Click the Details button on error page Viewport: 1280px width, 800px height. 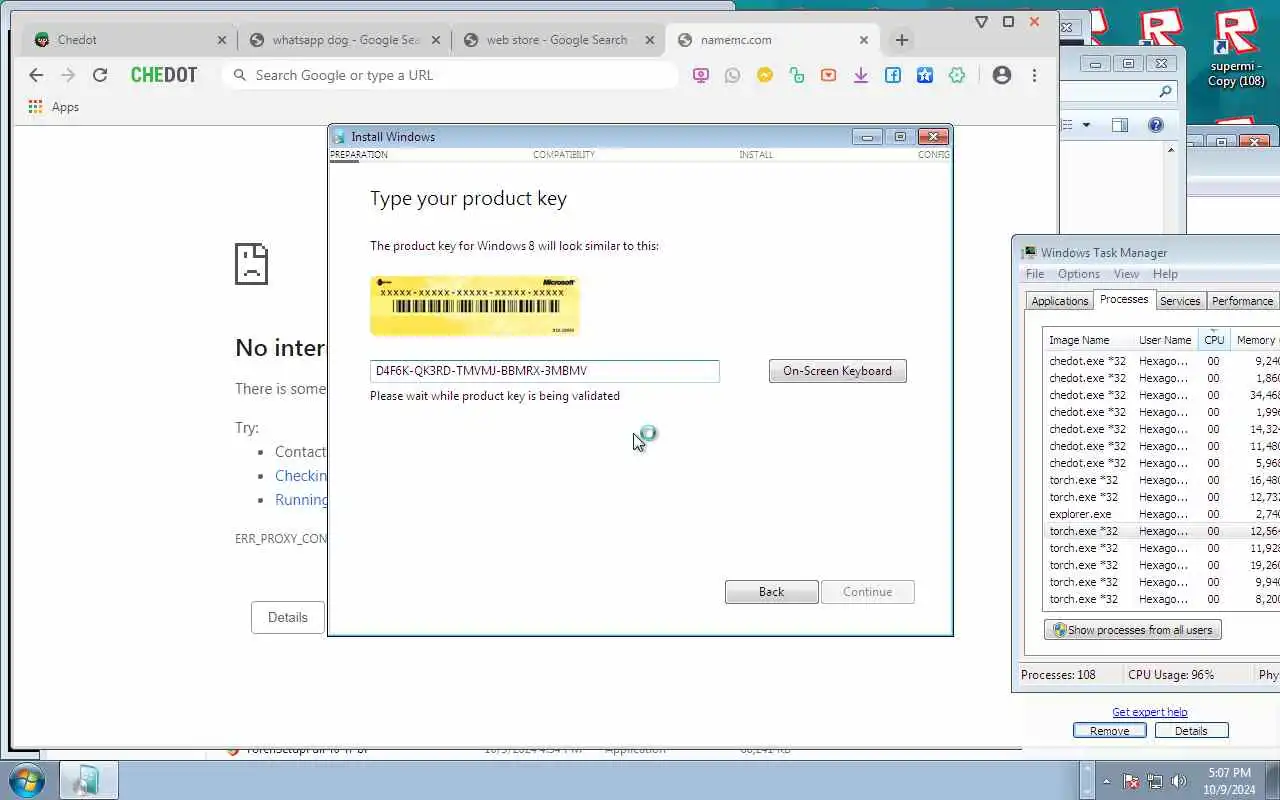tap(288, 617)
